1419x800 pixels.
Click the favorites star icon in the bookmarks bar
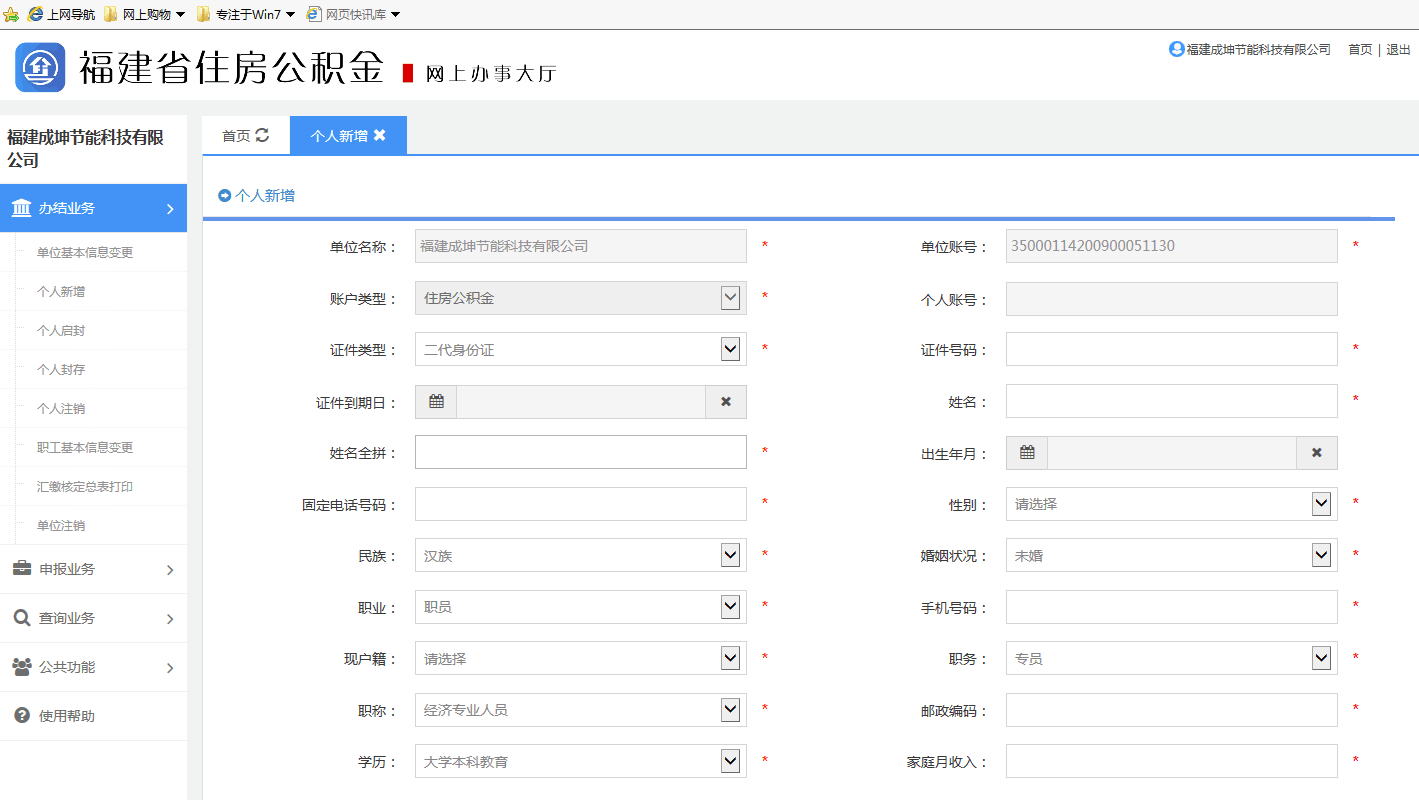click(11, 14)
